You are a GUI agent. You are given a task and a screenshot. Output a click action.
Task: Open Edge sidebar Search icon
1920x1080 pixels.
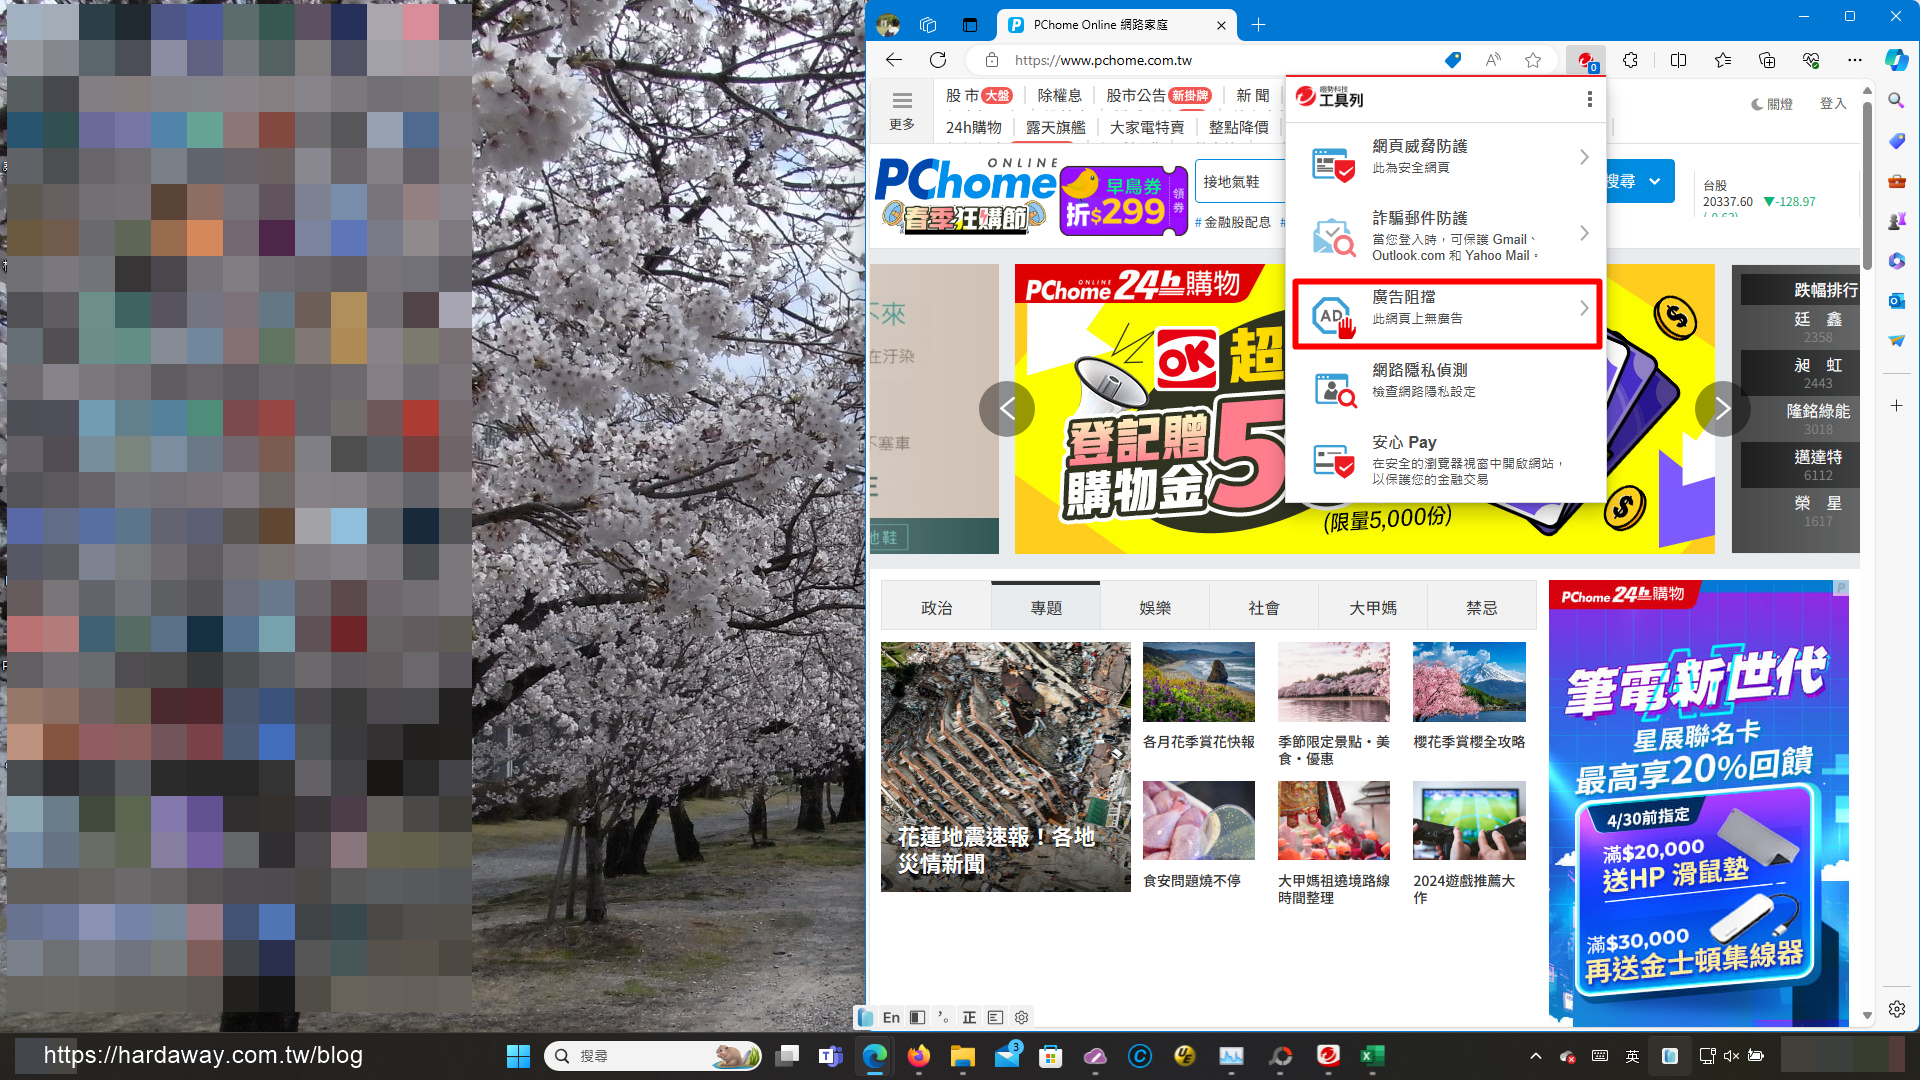point(1896,101)
